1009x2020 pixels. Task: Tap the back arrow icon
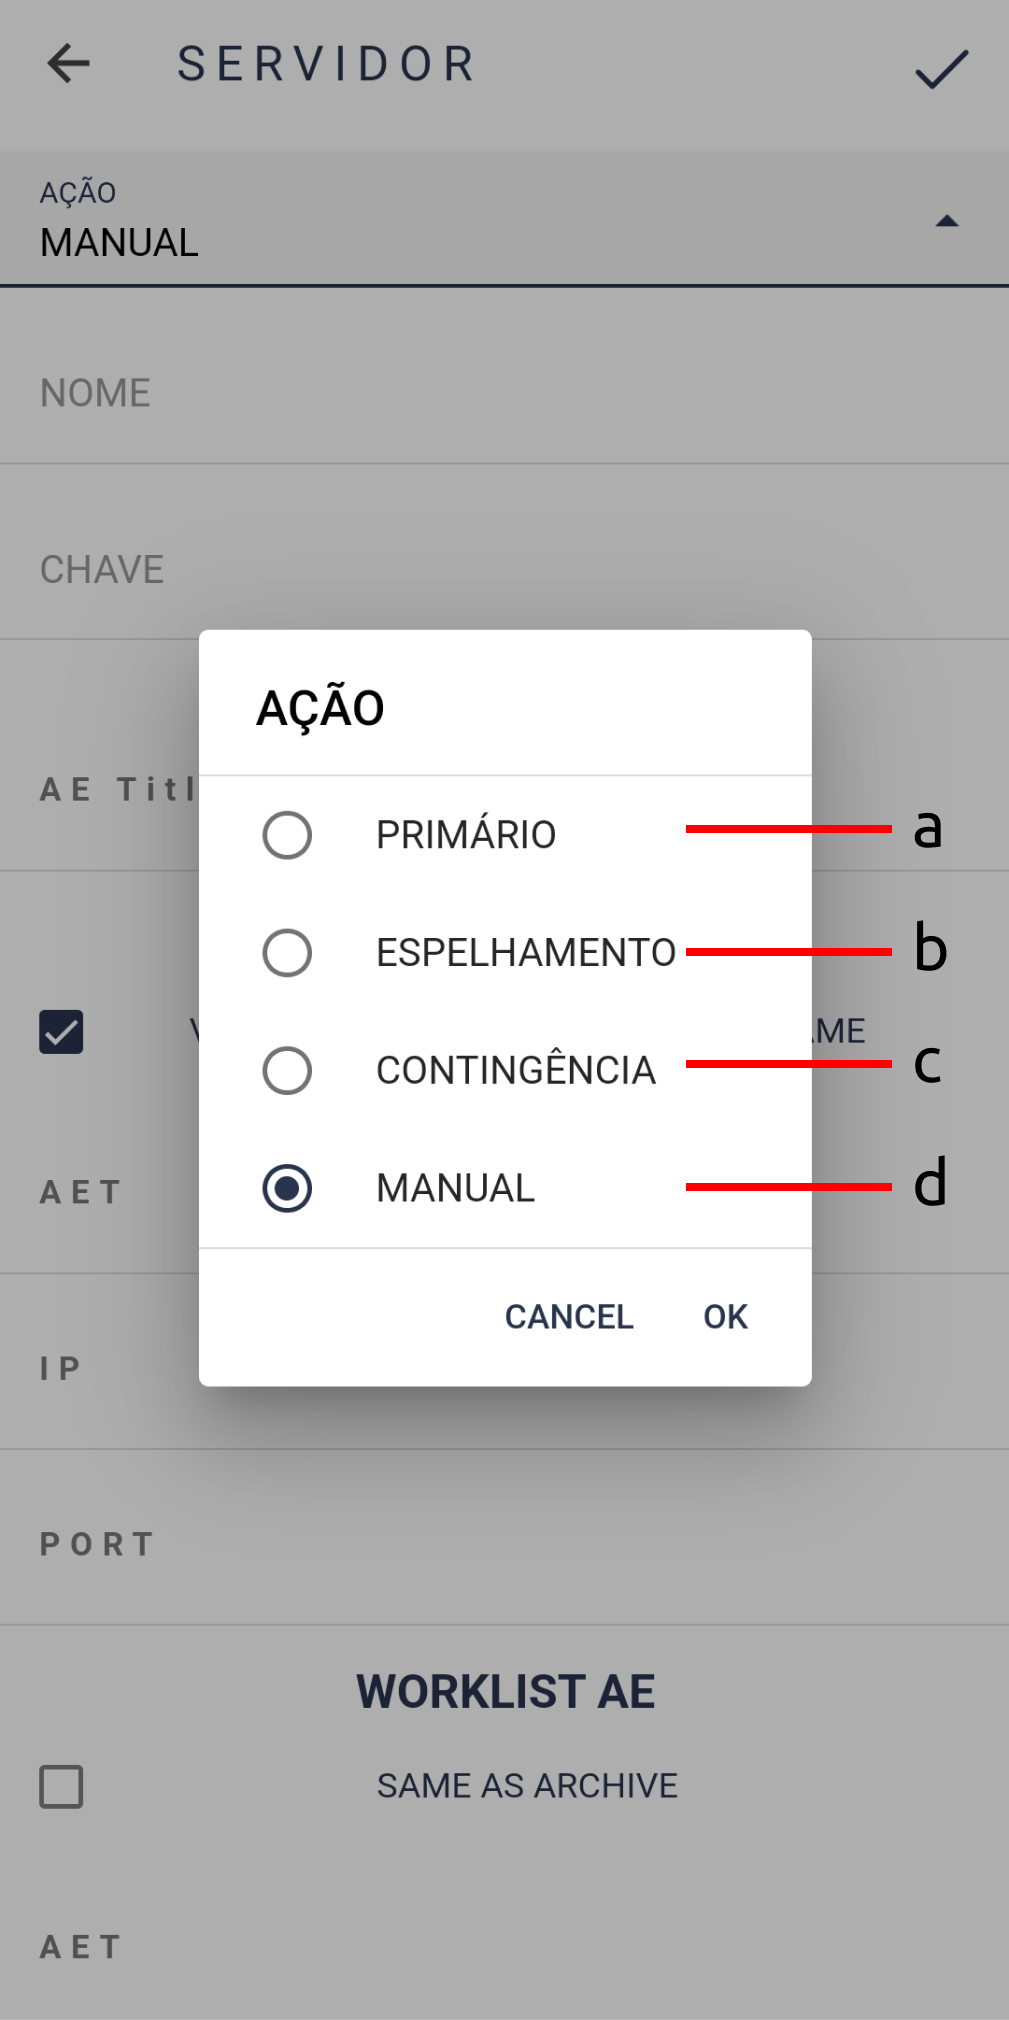pos(68,64)
